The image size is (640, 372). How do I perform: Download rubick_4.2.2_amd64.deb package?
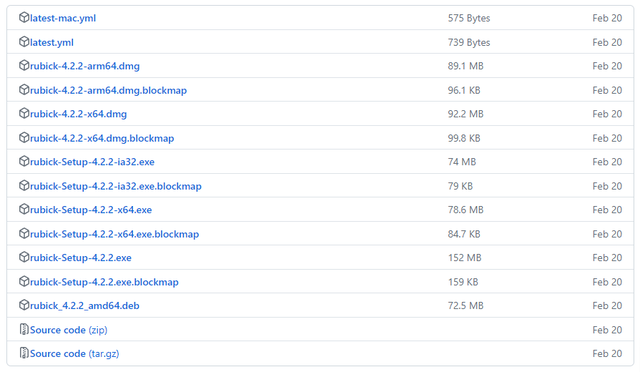click(x=85, y=306)
